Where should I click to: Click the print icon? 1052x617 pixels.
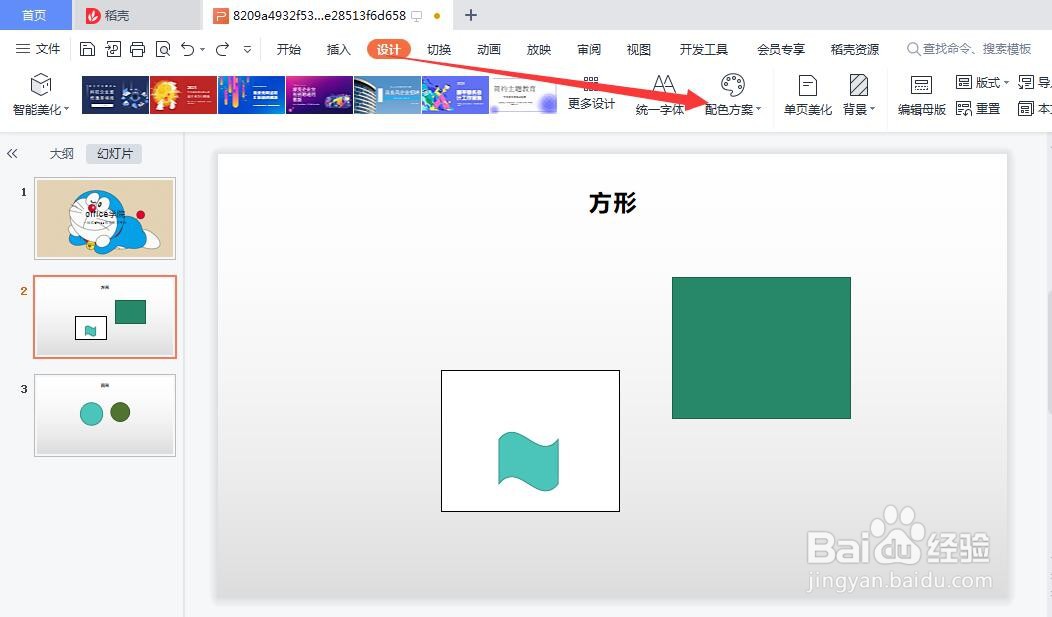[137, 48]
